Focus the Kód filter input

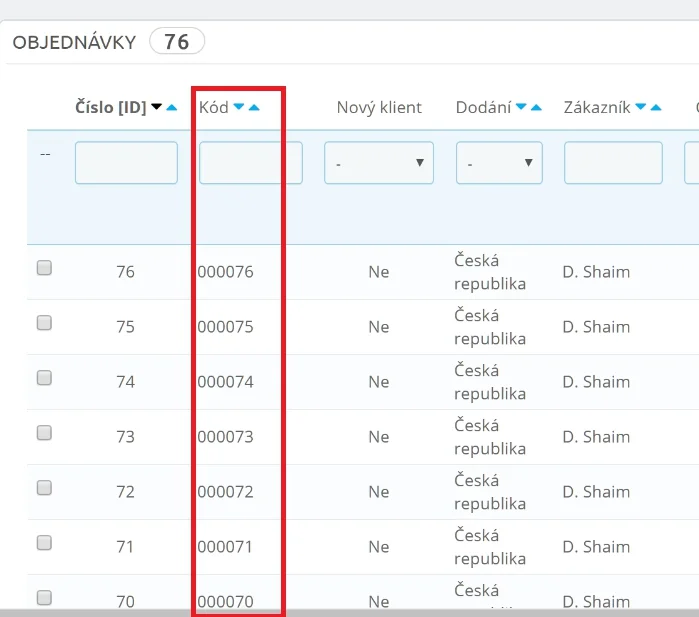pos(250,163)
